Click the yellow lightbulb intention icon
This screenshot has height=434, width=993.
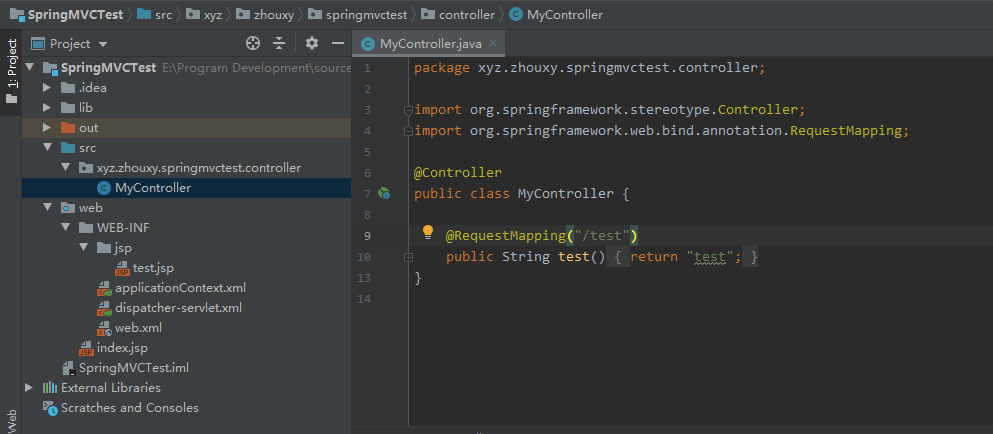(x=428, y=233)
